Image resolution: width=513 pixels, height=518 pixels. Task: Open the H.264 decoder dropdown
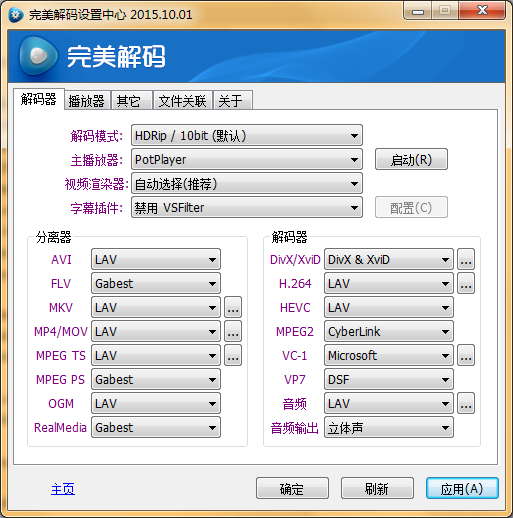coord(389,283)
